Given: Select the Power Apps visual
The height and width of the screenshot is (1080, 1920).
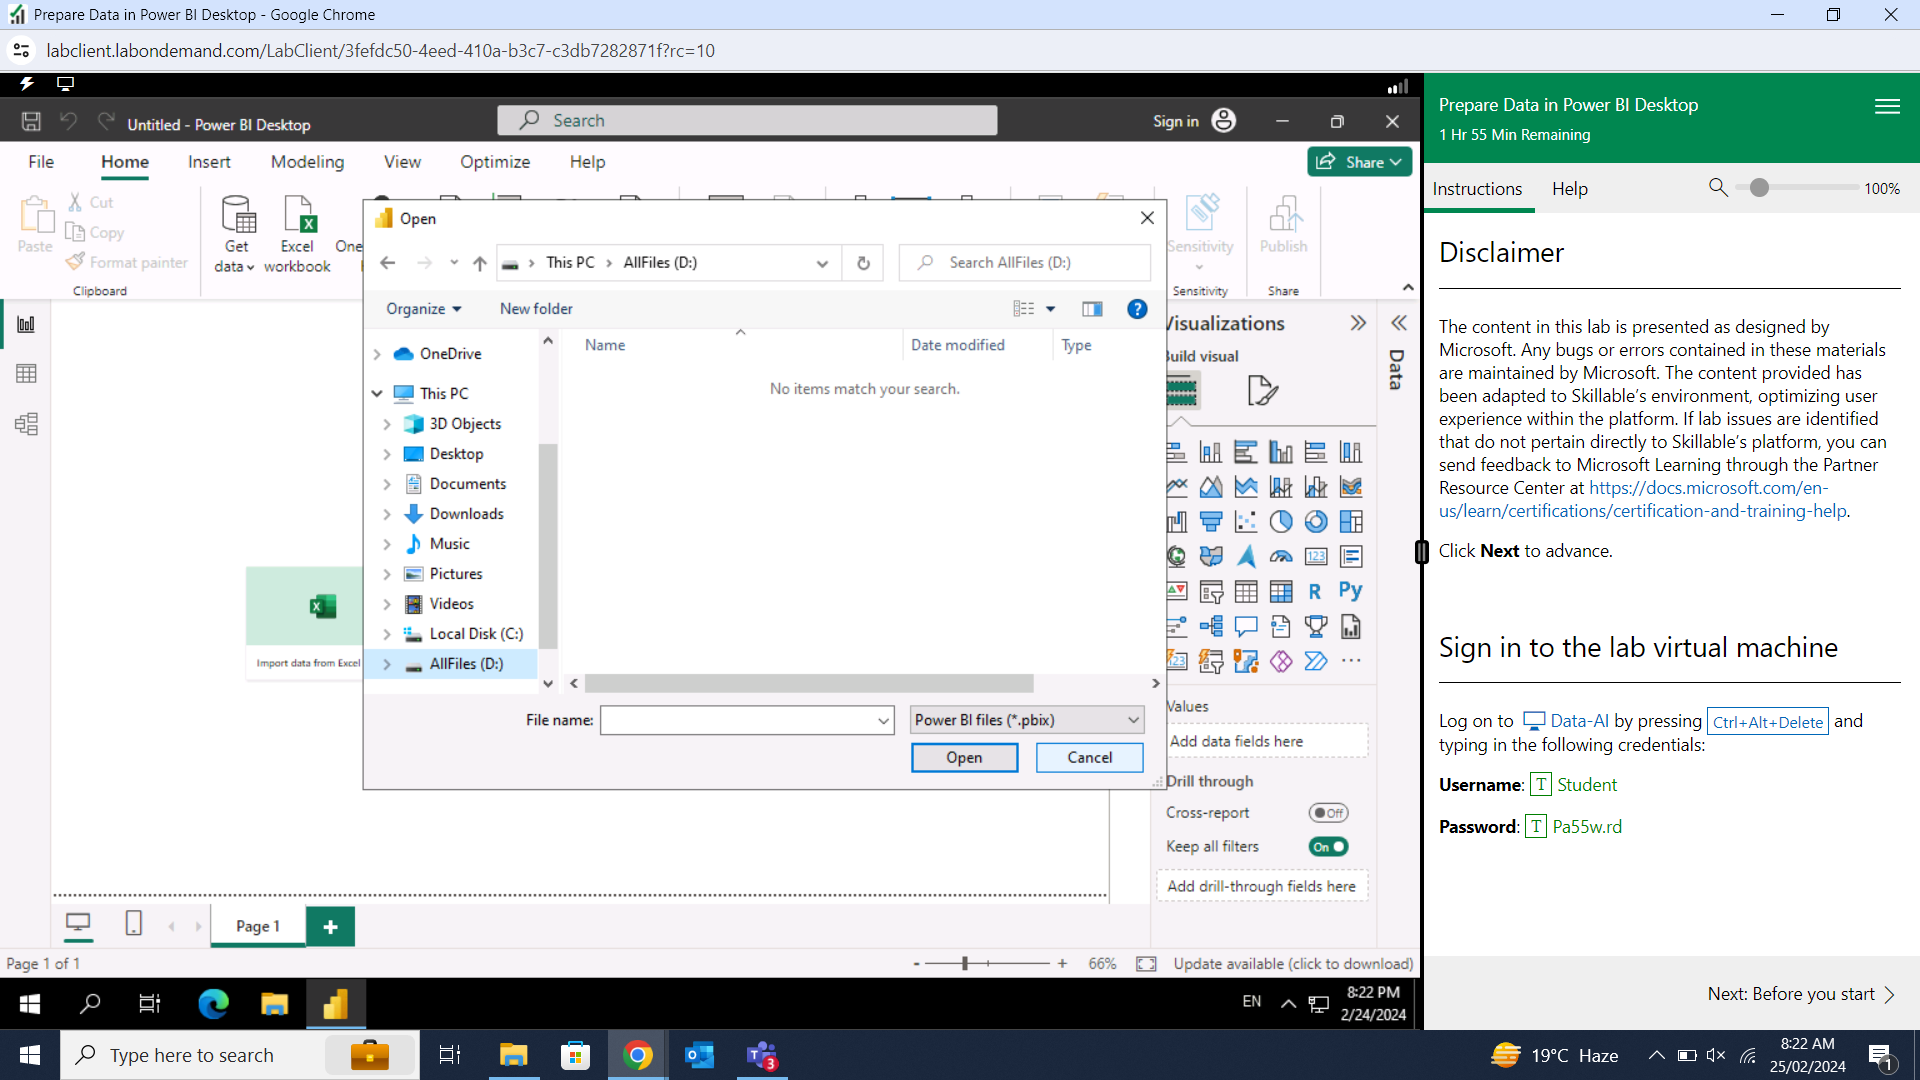Looking at the screenshot, I should [1281, 661].
